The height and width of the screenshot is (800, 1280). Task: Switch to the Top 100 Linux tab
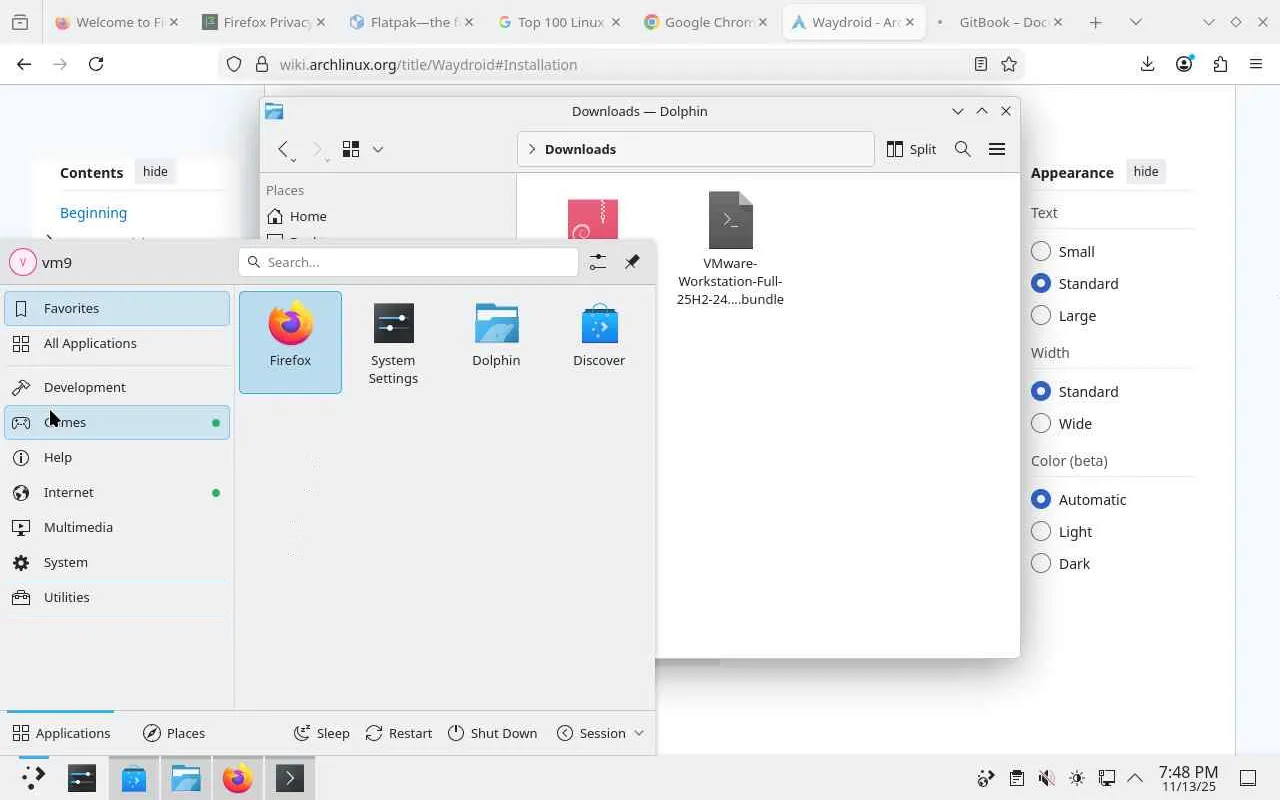[x=558, y=22]
